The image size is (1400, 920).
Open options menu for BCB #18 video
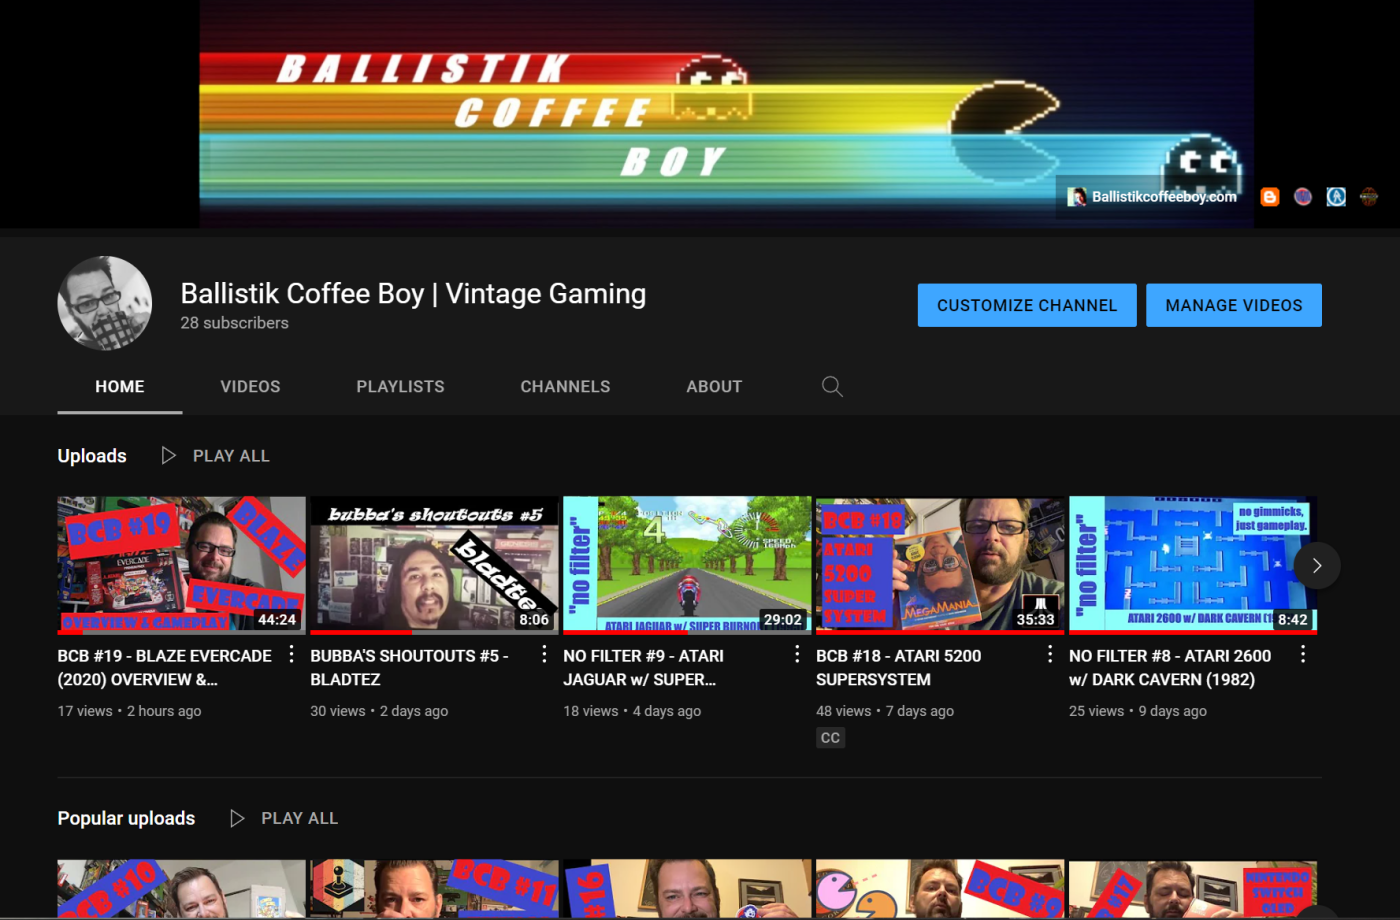(x=1050, y=654)
